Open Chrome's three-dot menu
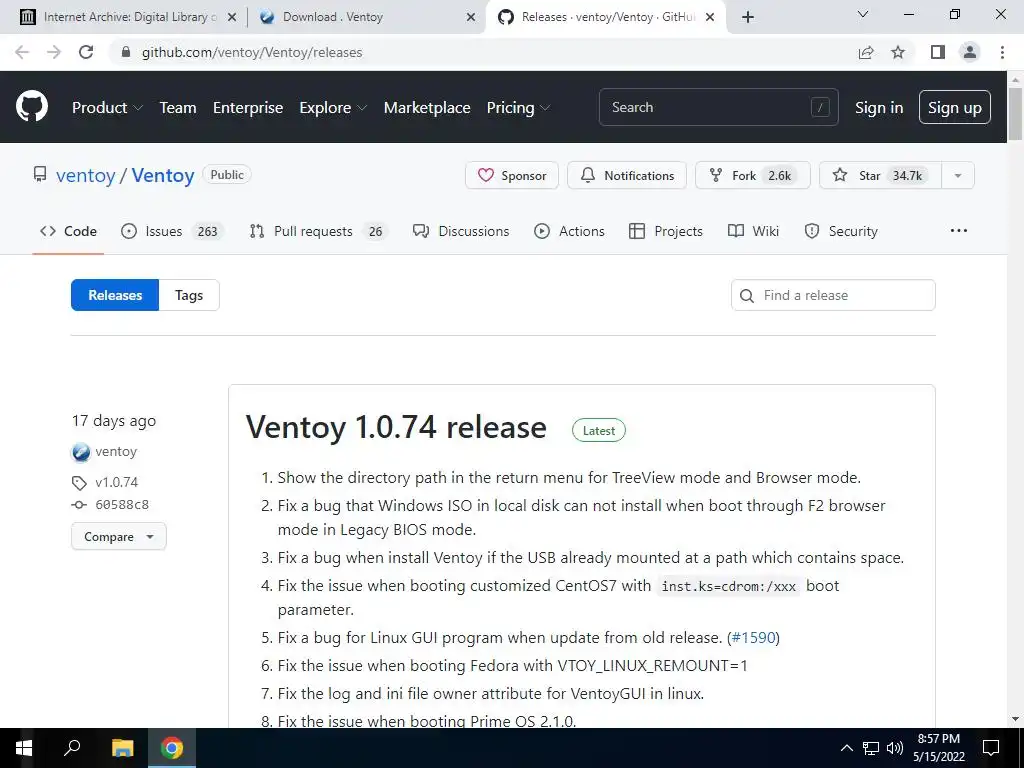Image resolution: width=1024 pixels, height=768 pixels. [1002, 52]
